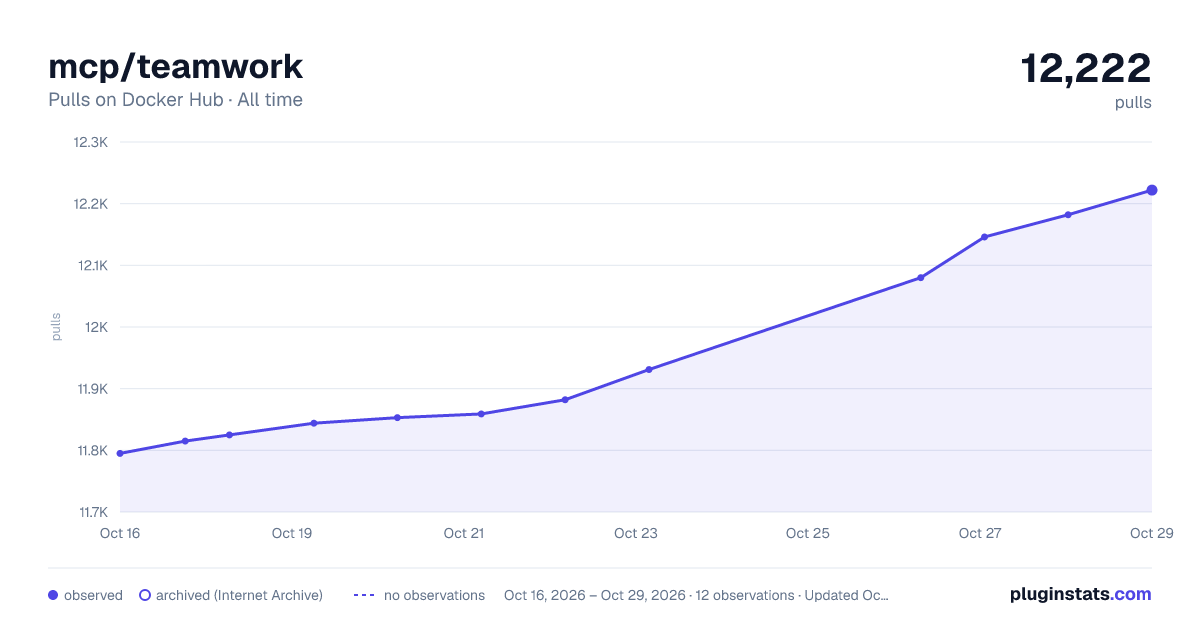Click the 12.3K y-axis label

point(90,142)
